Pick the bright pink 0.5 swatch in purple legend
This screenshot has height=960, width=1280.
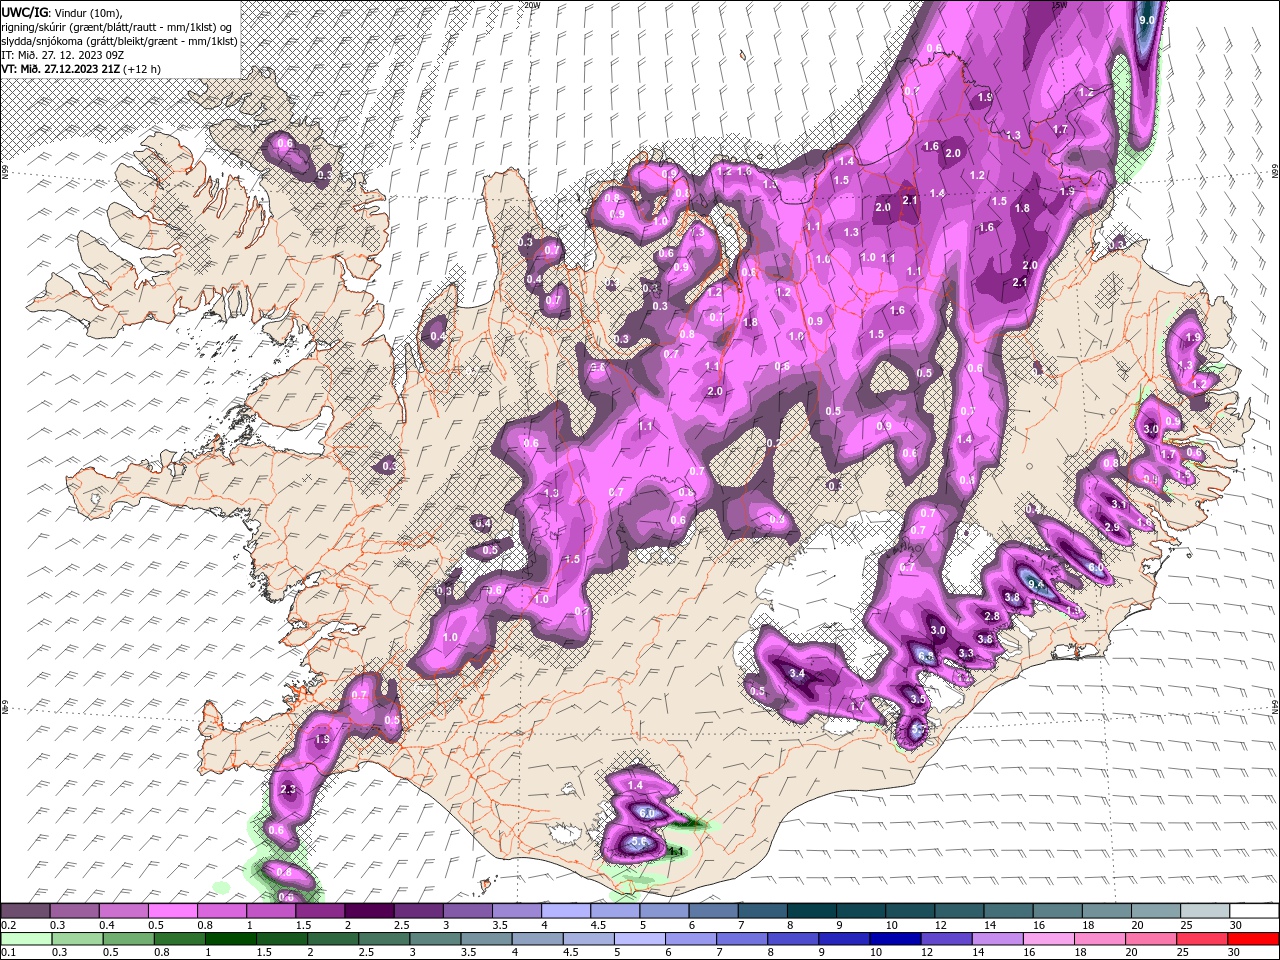[172, 911]
